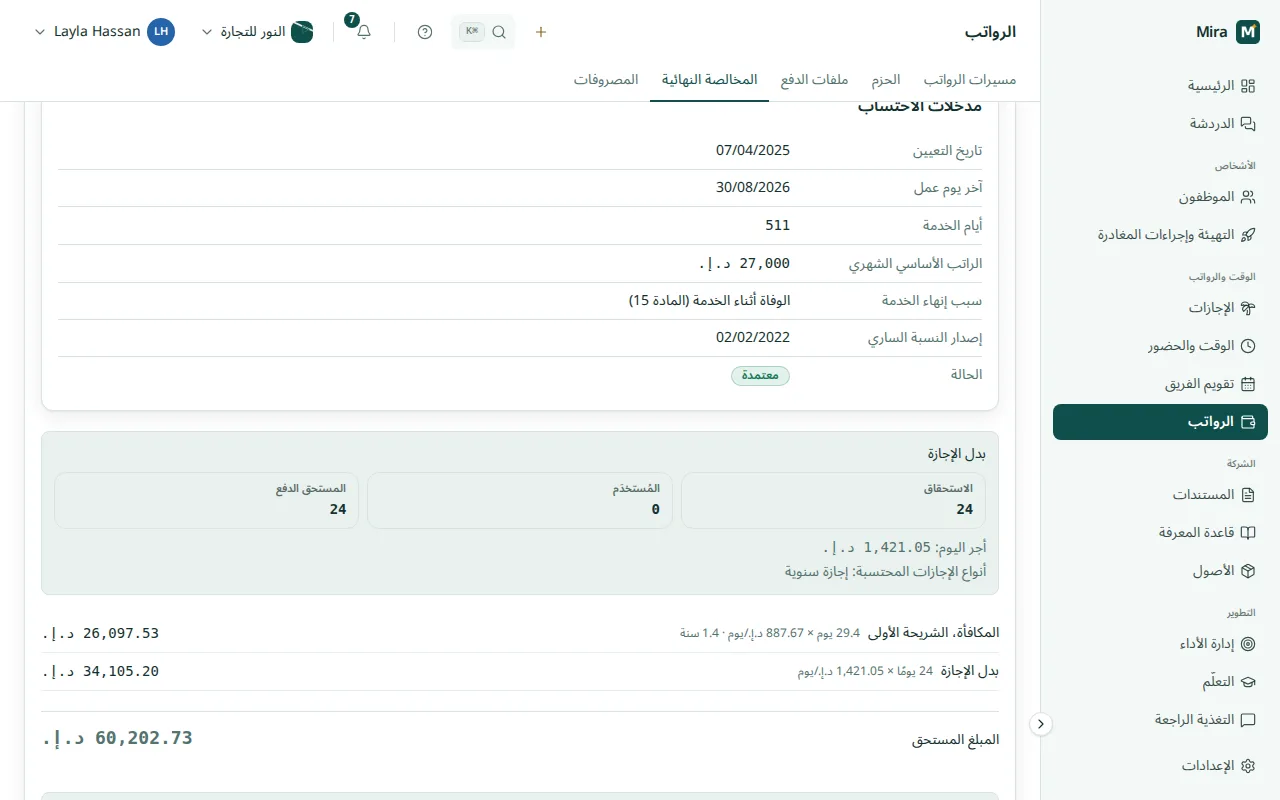Open الدردشة chat icon in sidebar

1248,124
